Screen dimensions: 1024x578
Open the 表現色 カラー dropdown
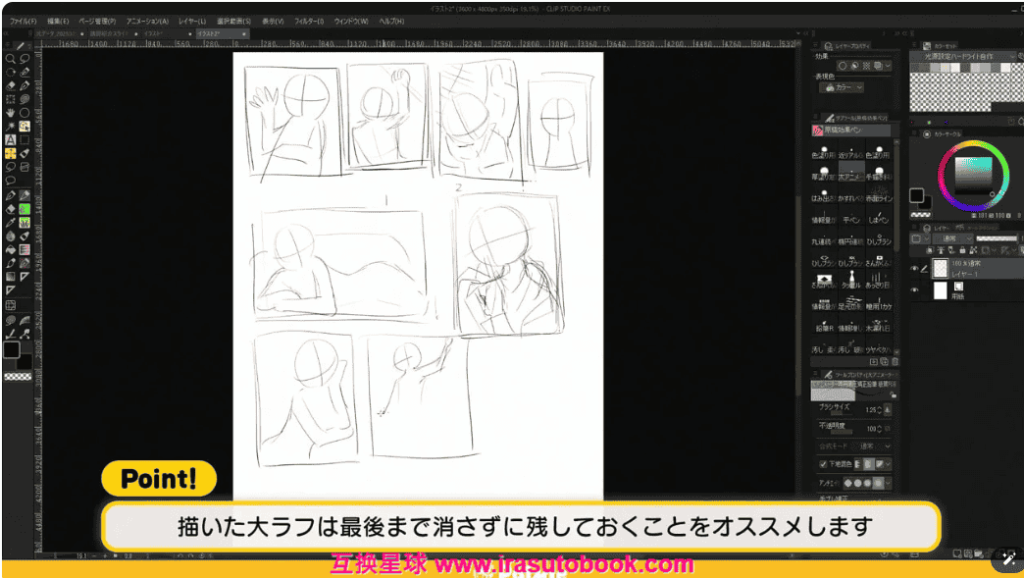point(842,88)
